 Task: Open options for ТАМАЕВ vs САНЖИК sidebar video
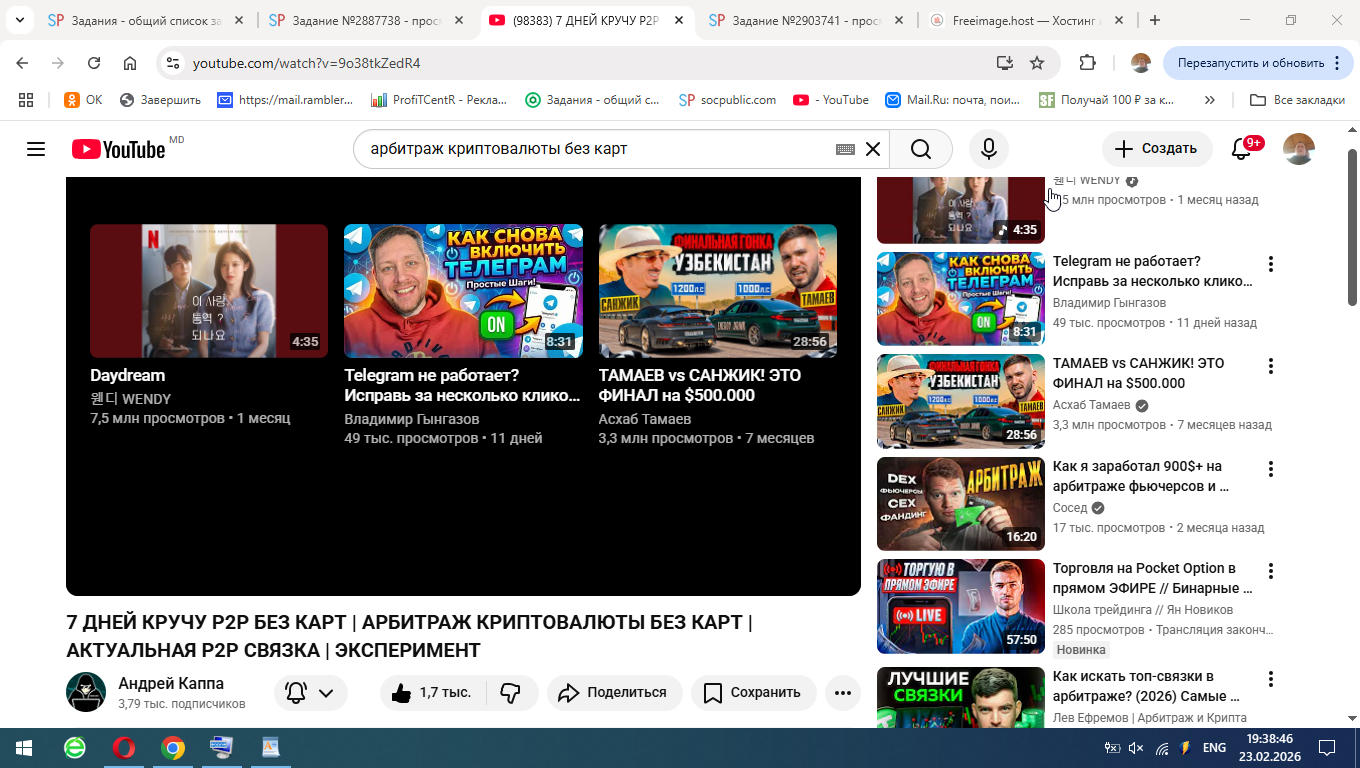coord(1271,366)
